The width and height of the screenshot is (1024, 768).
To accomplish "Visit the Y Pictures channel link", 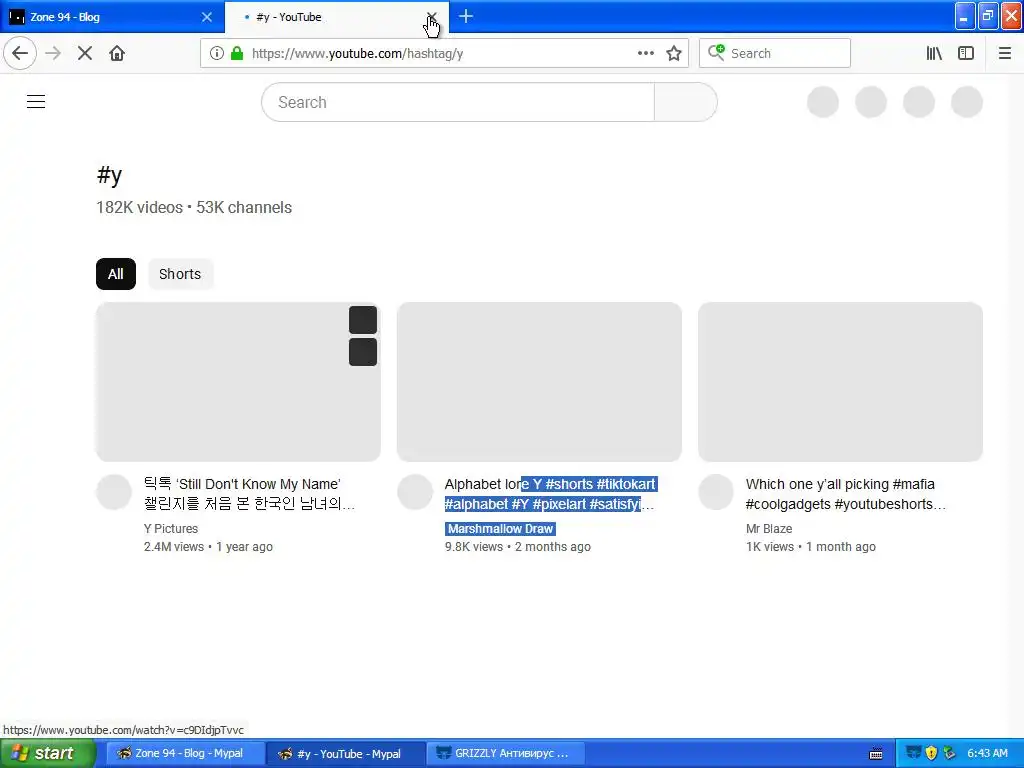I will 171,528.
